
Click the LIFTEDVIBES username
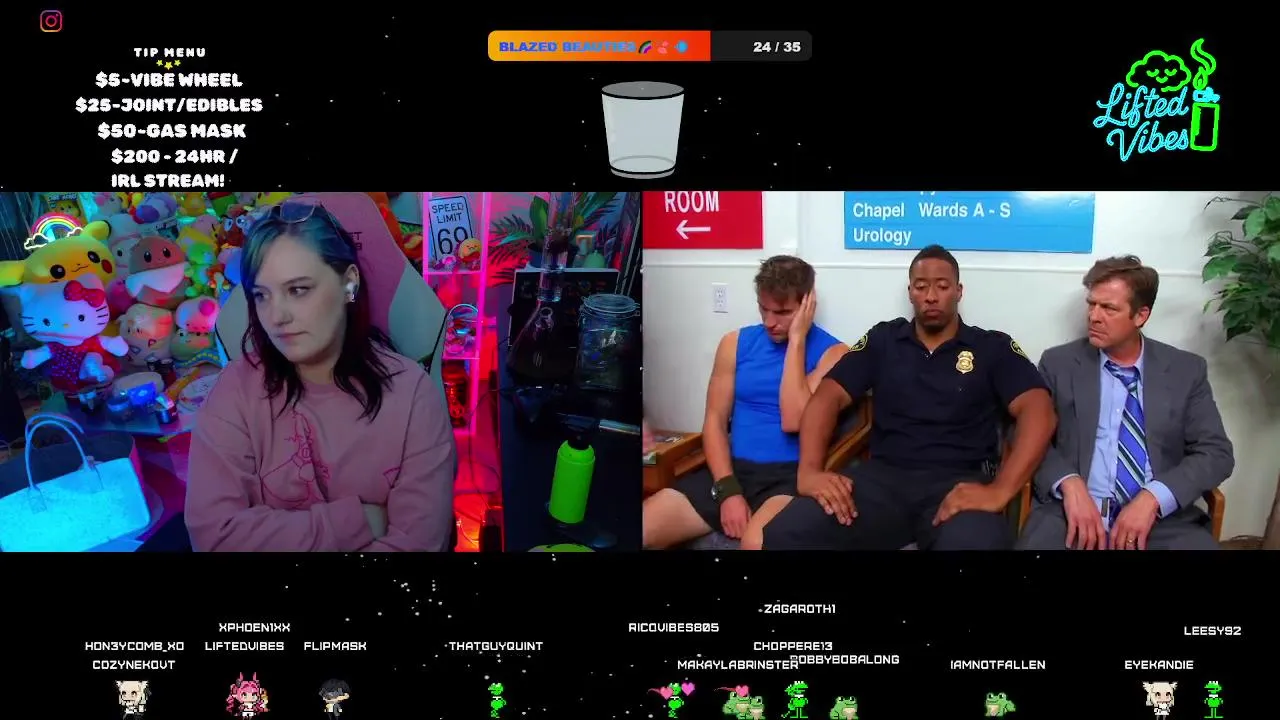[244, 647]
